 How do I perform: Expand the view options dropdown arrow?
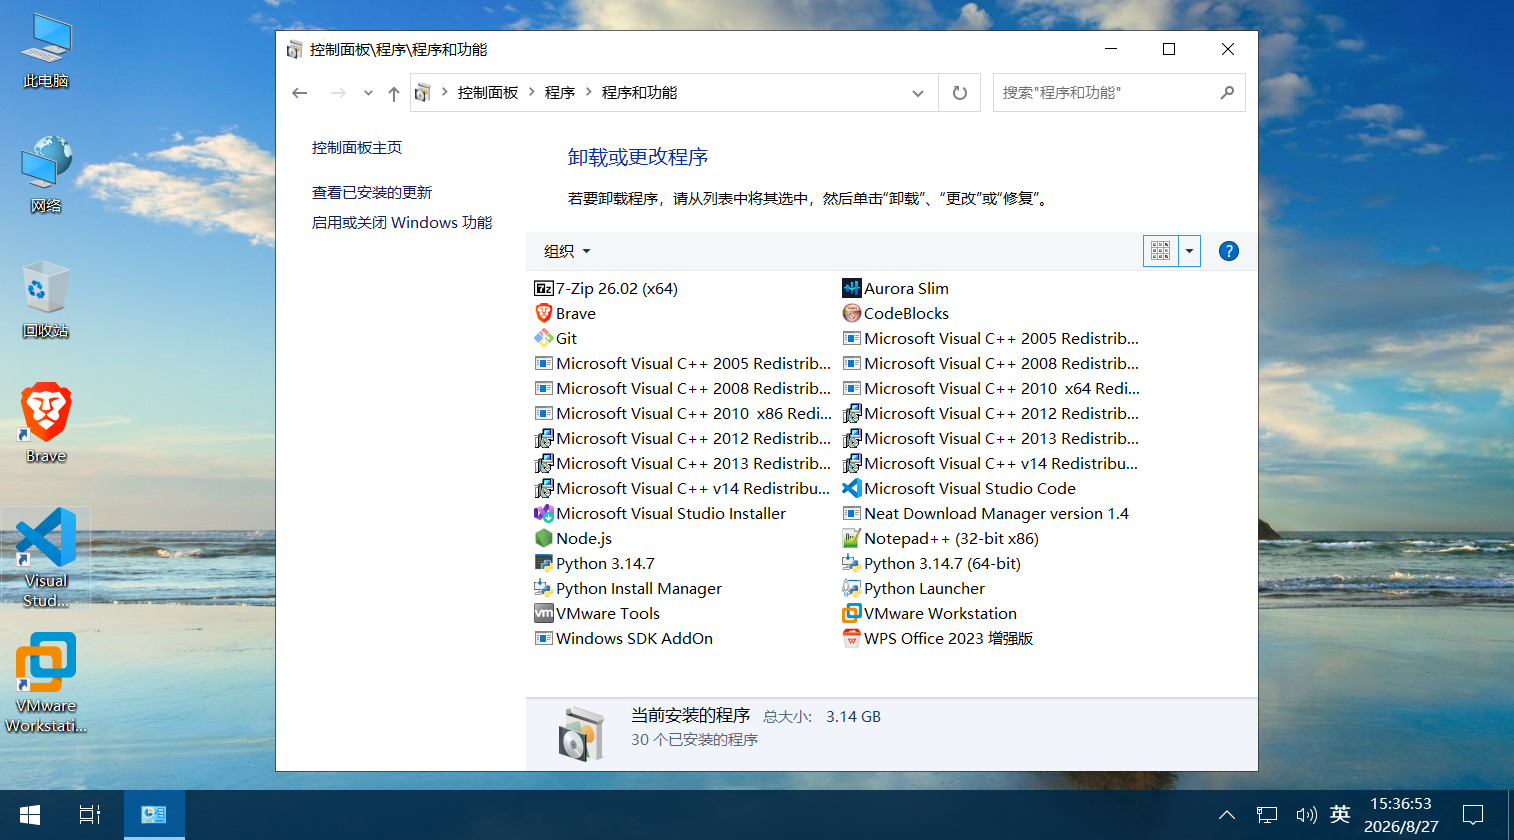click(x=1189, y=251)
